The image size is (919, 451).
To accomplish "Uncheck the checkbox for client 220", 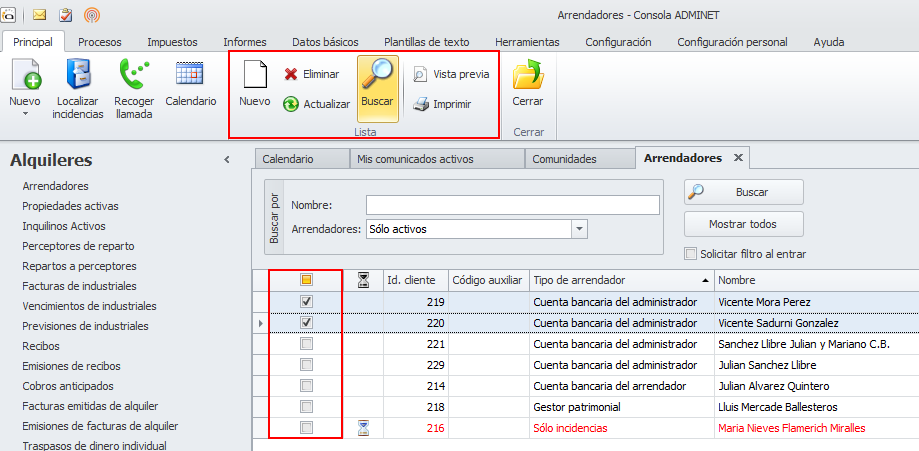I will 306,323.
